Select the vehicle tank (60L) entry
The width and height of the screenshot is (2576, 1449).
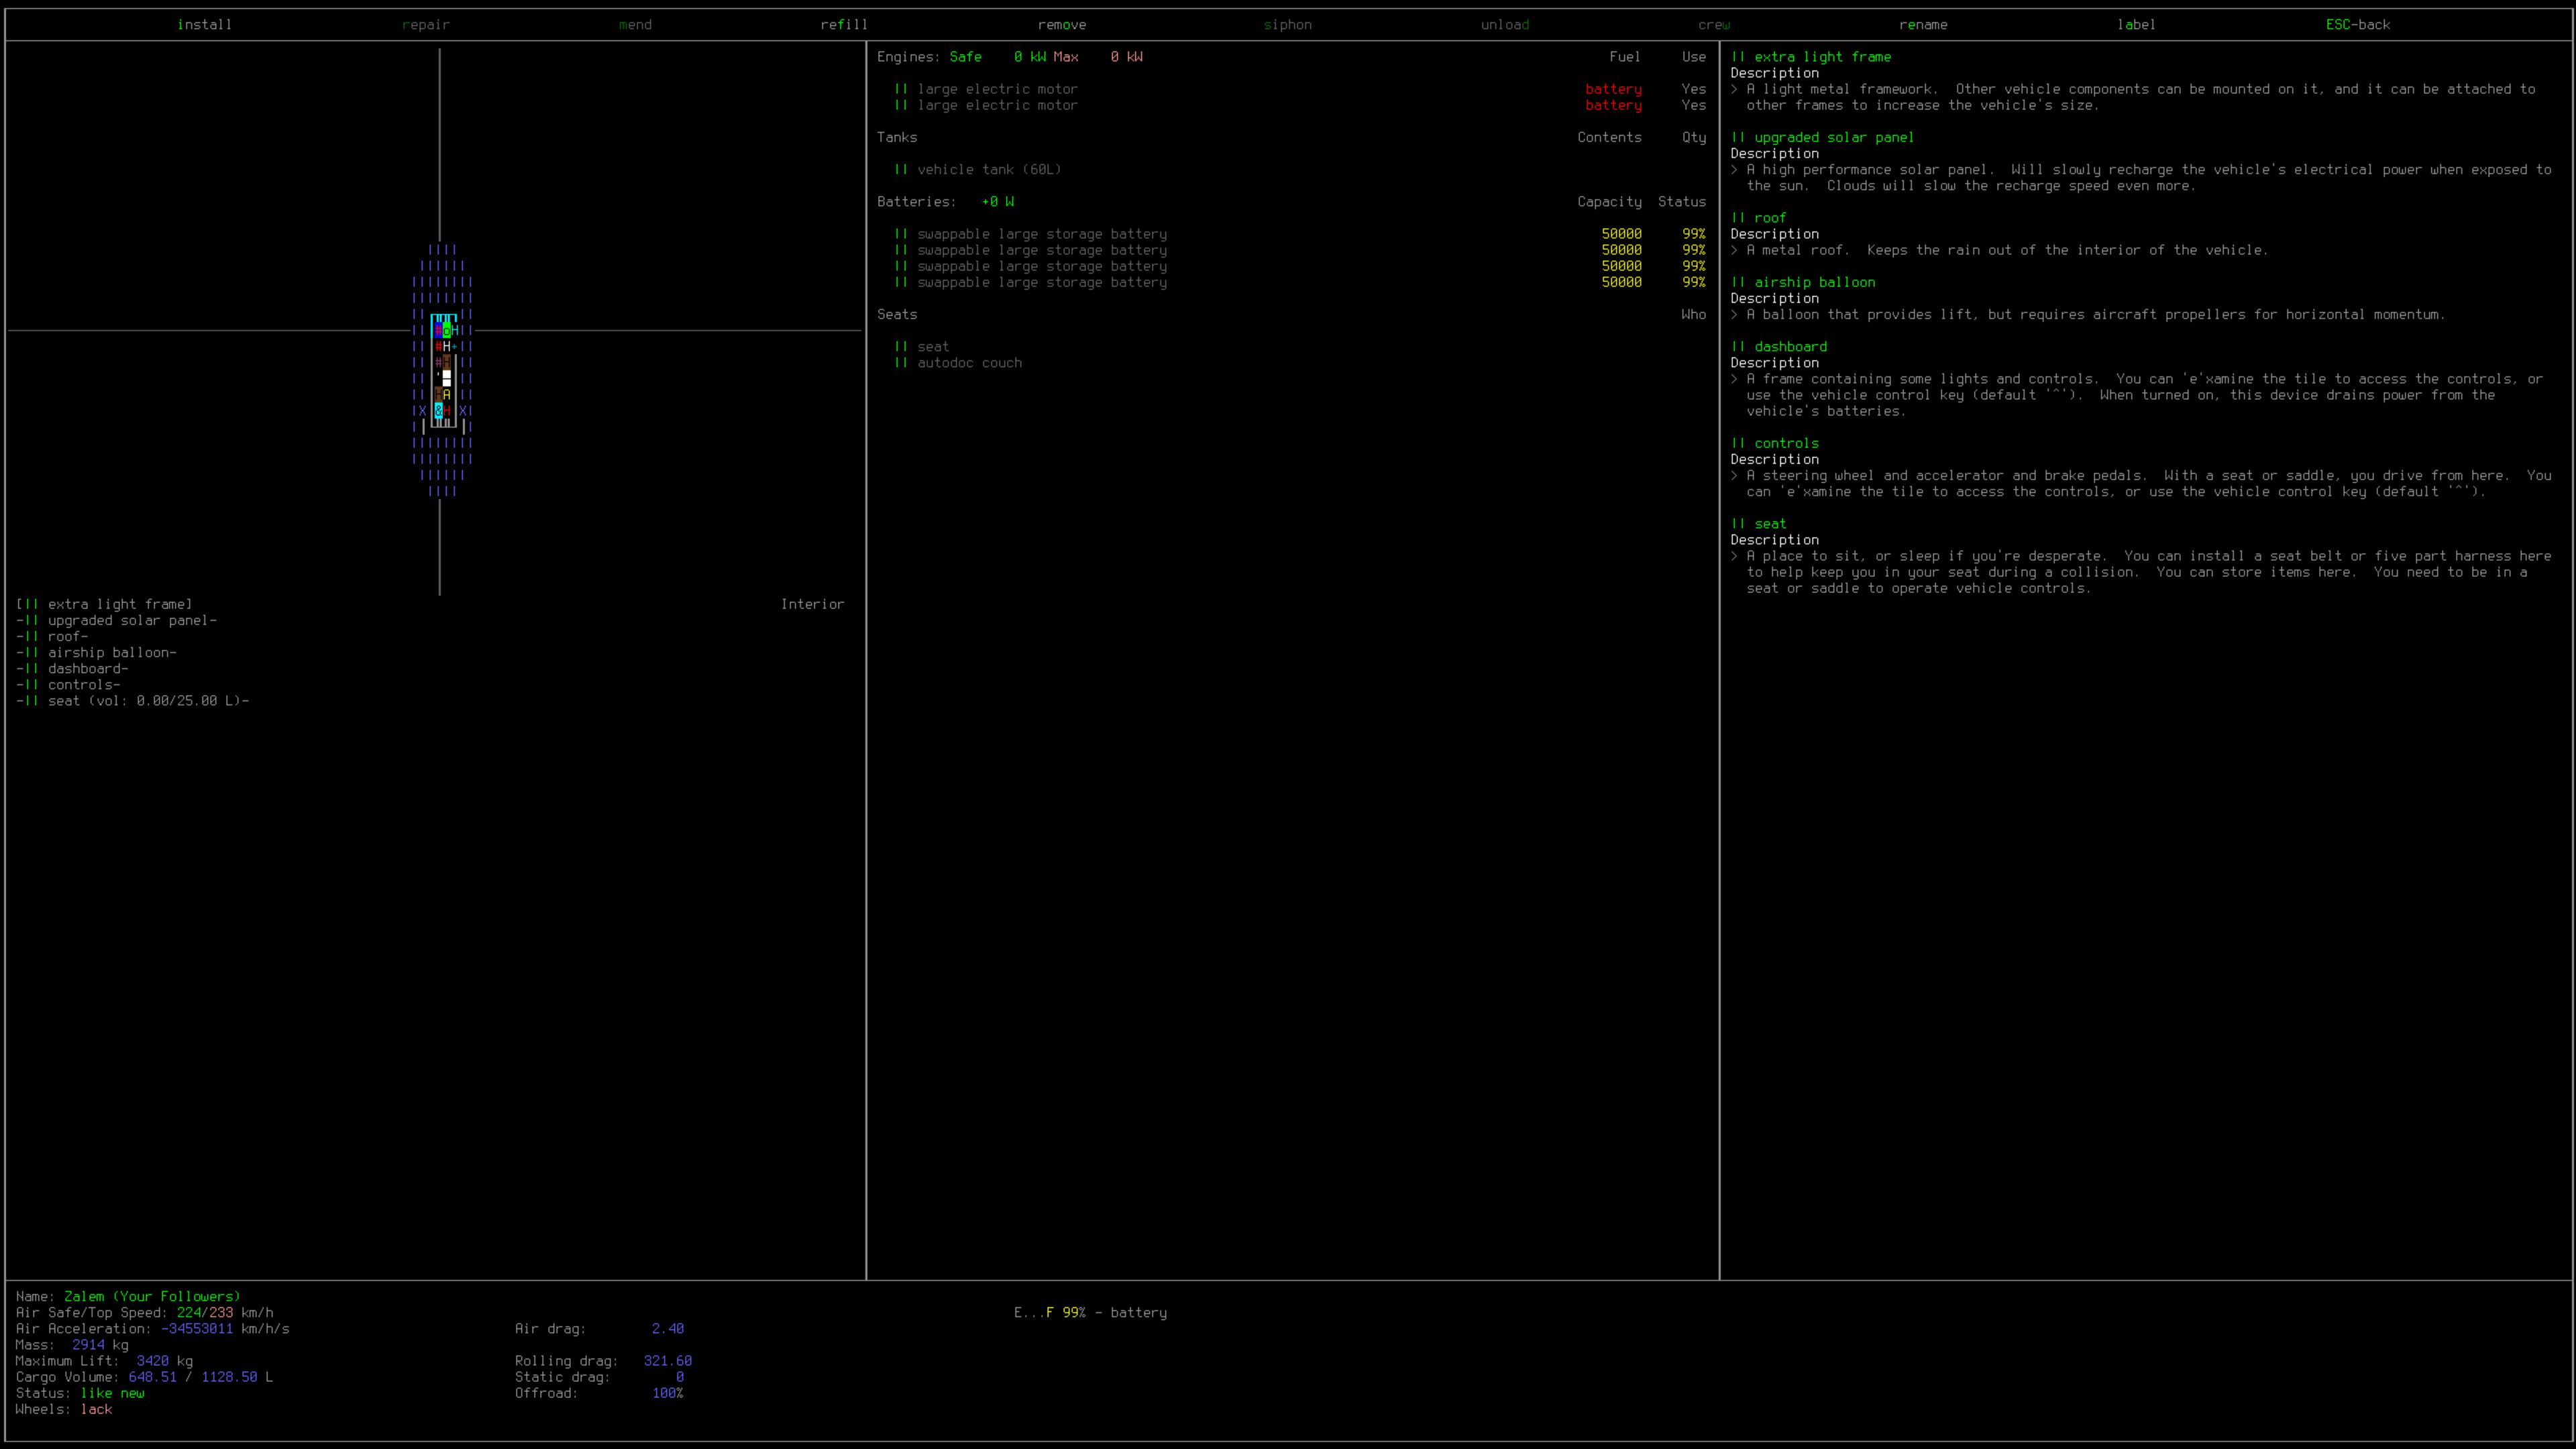[988, 169]
